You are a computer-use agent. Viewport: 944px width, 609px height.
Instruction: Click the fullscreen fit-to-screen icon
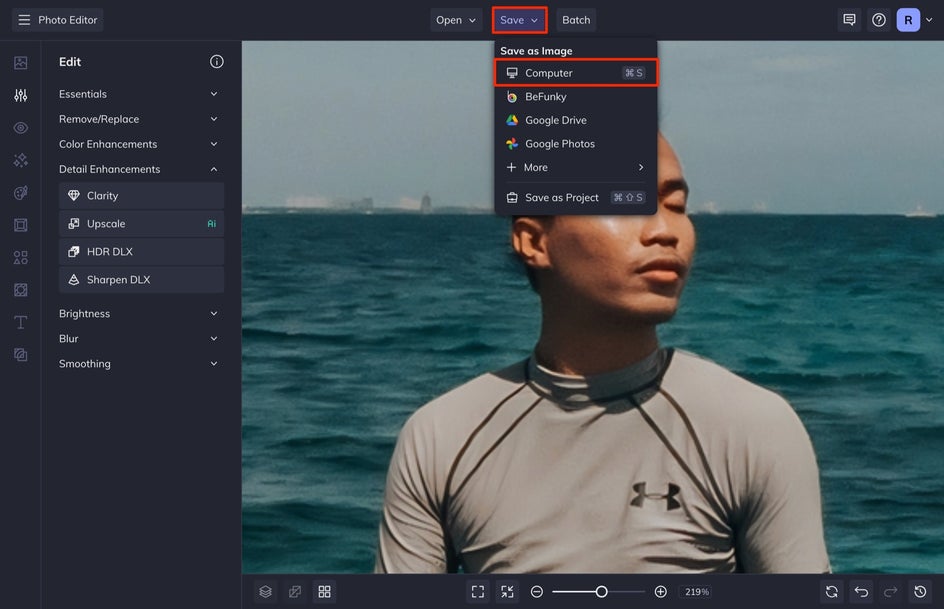pyautogui.click(x=478, y=592)
